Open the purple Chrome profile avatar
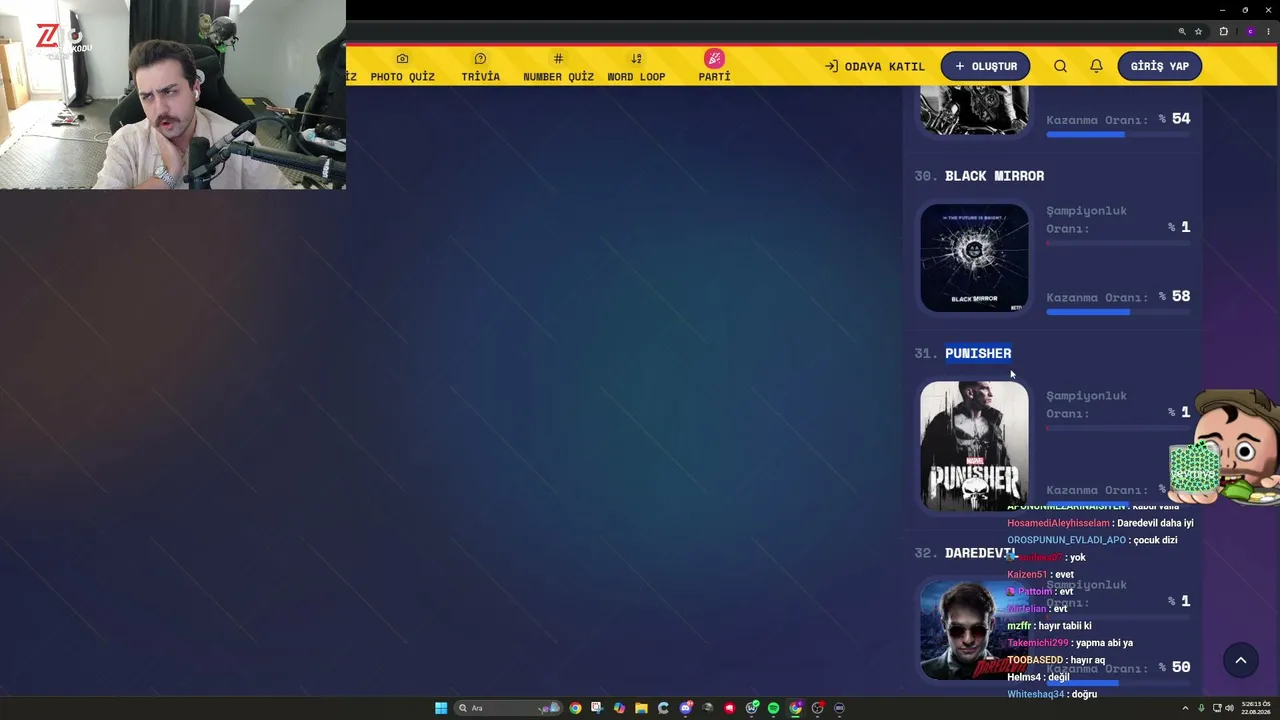 point(1250,31)
